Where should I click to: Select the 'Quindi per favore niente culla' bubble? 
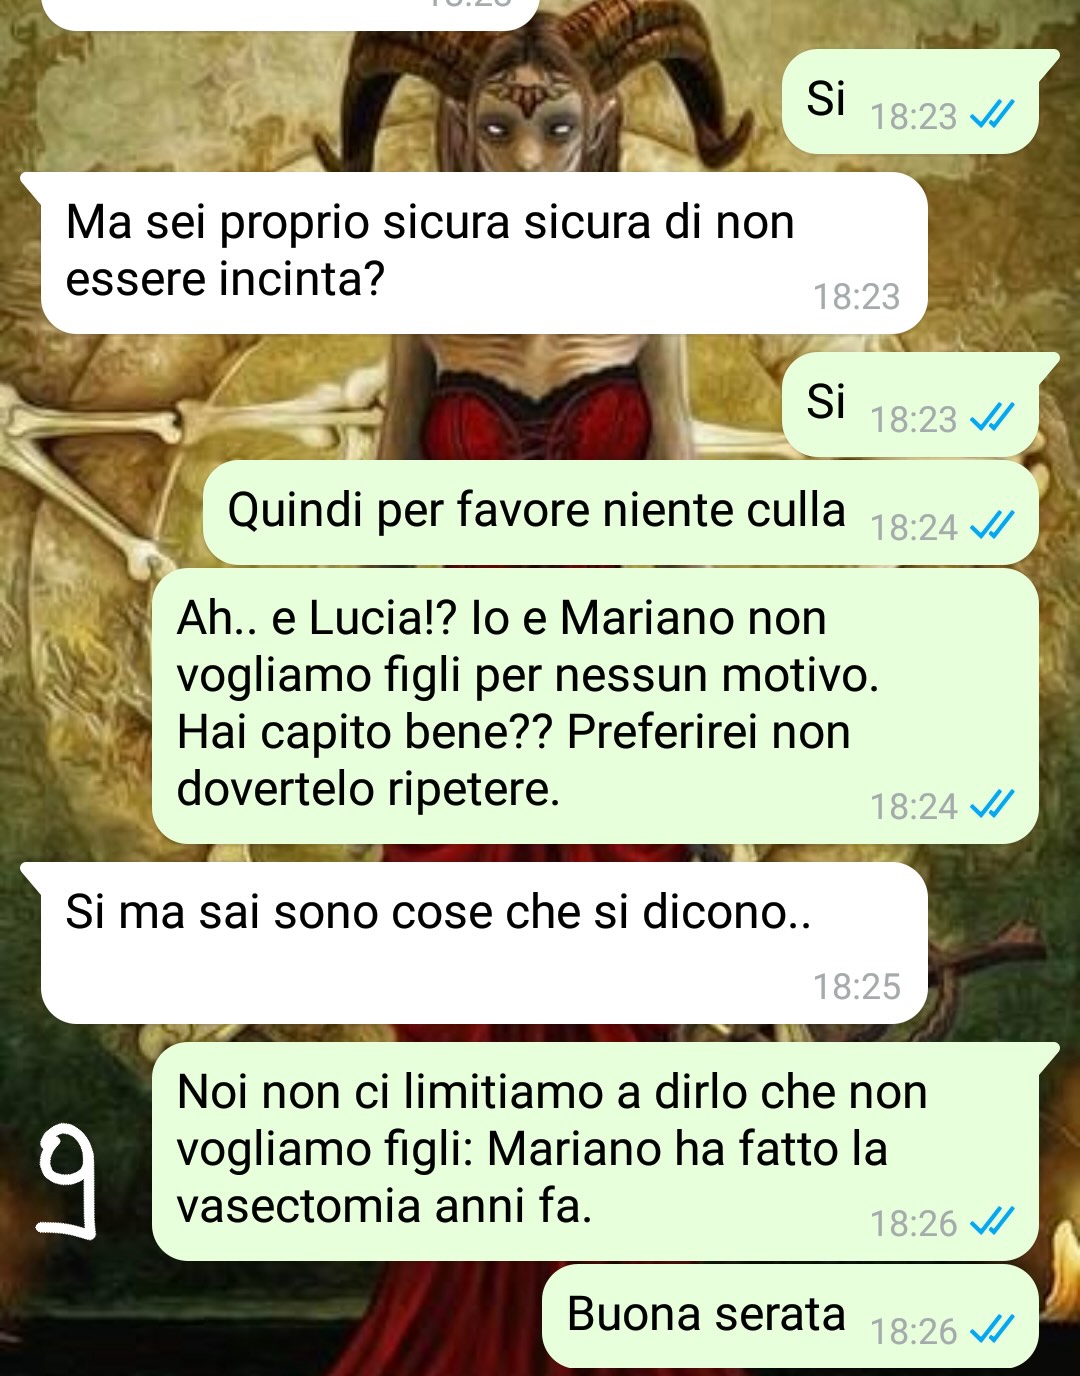coord(620,512)
